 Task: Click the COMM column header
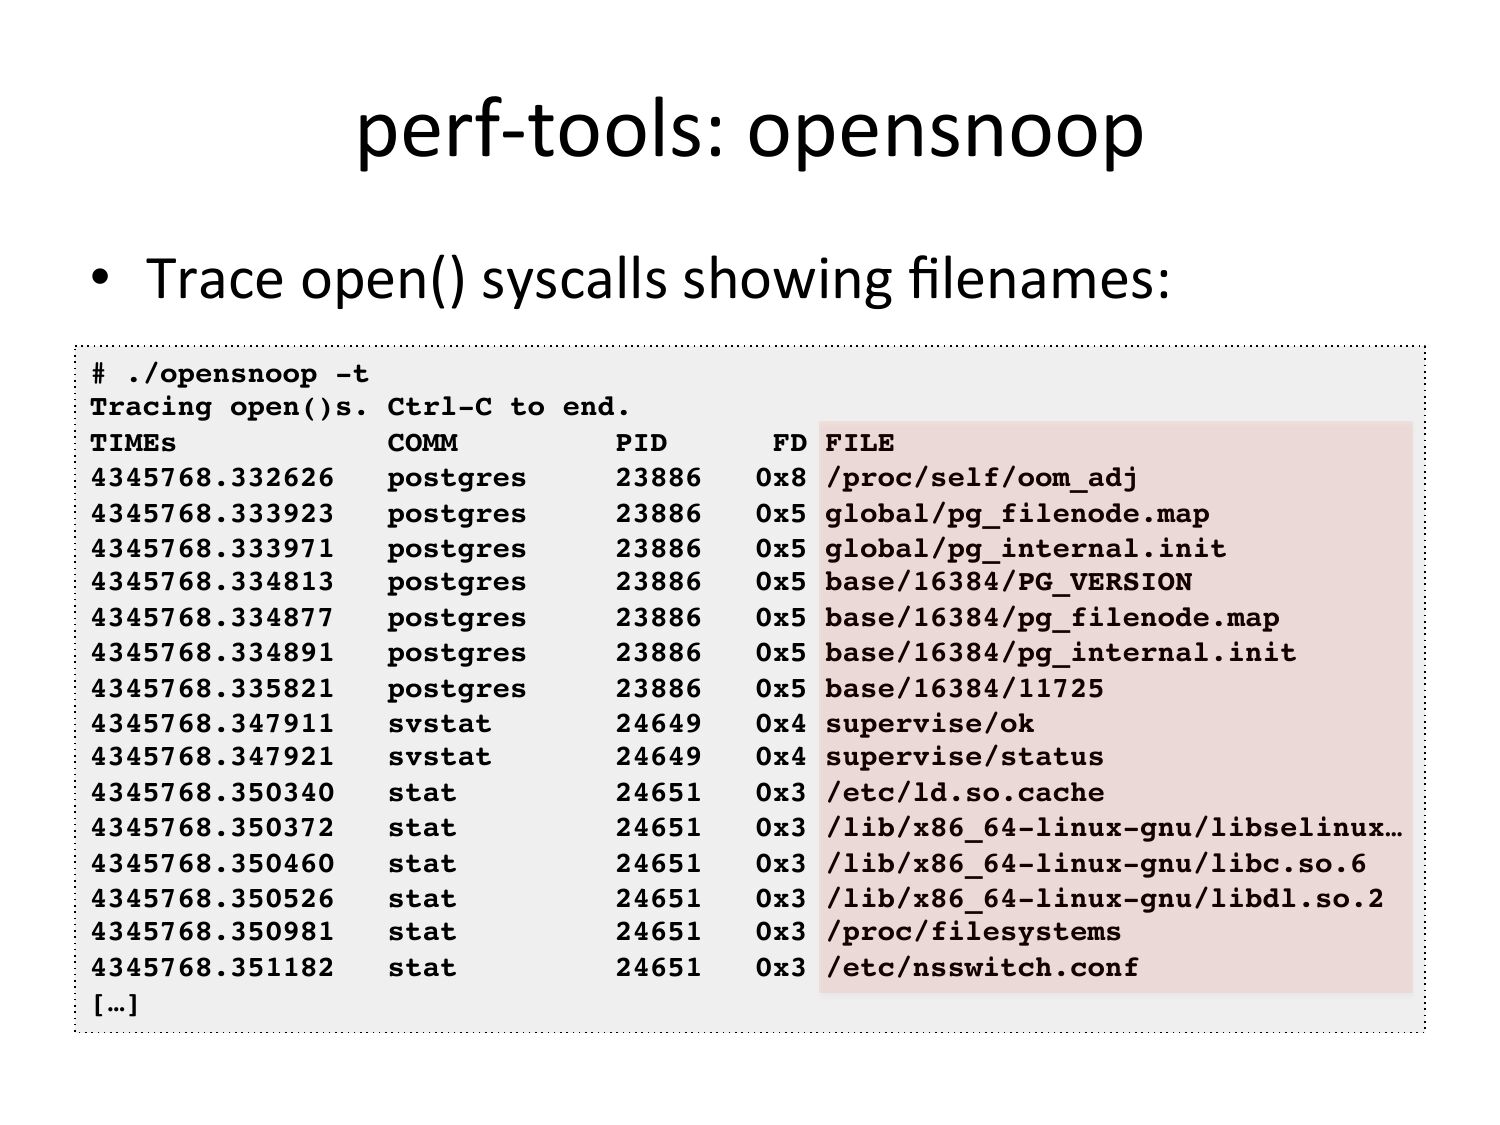tap(422, 442)
